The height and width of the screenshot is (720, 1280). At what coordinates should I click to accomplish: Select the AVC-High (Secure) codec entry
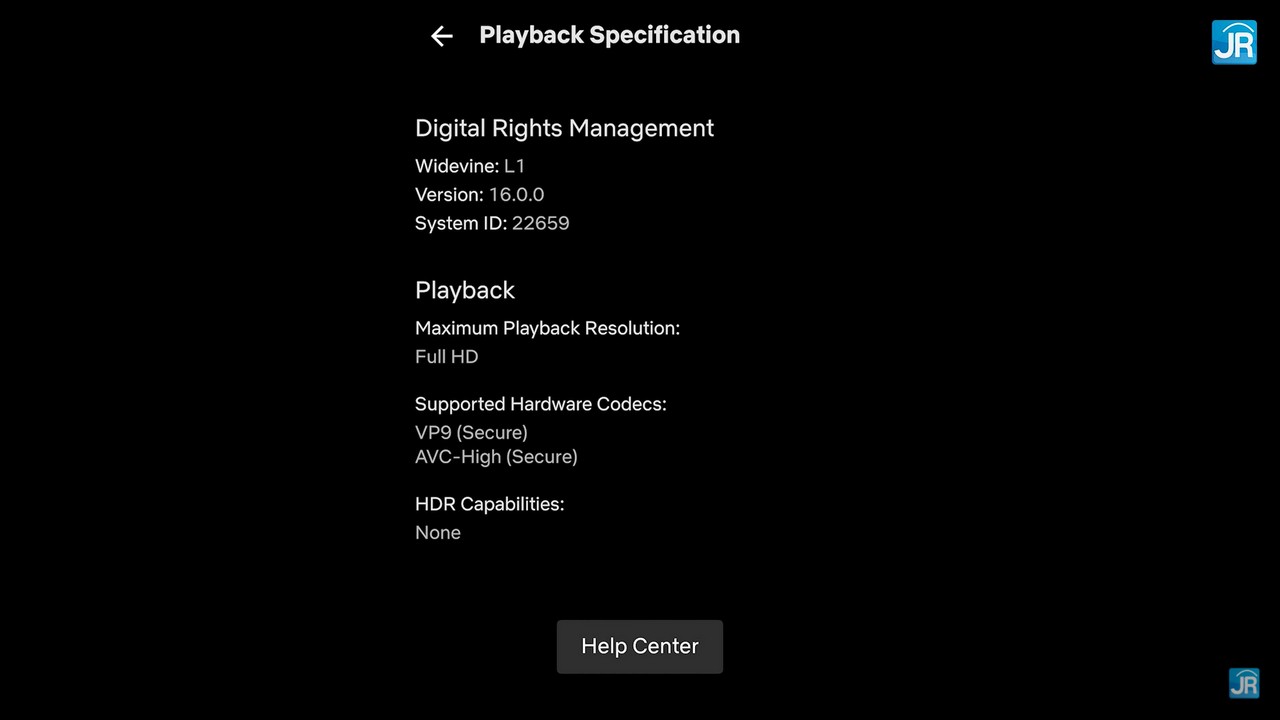pyautogui.click(x=496, y=457)
